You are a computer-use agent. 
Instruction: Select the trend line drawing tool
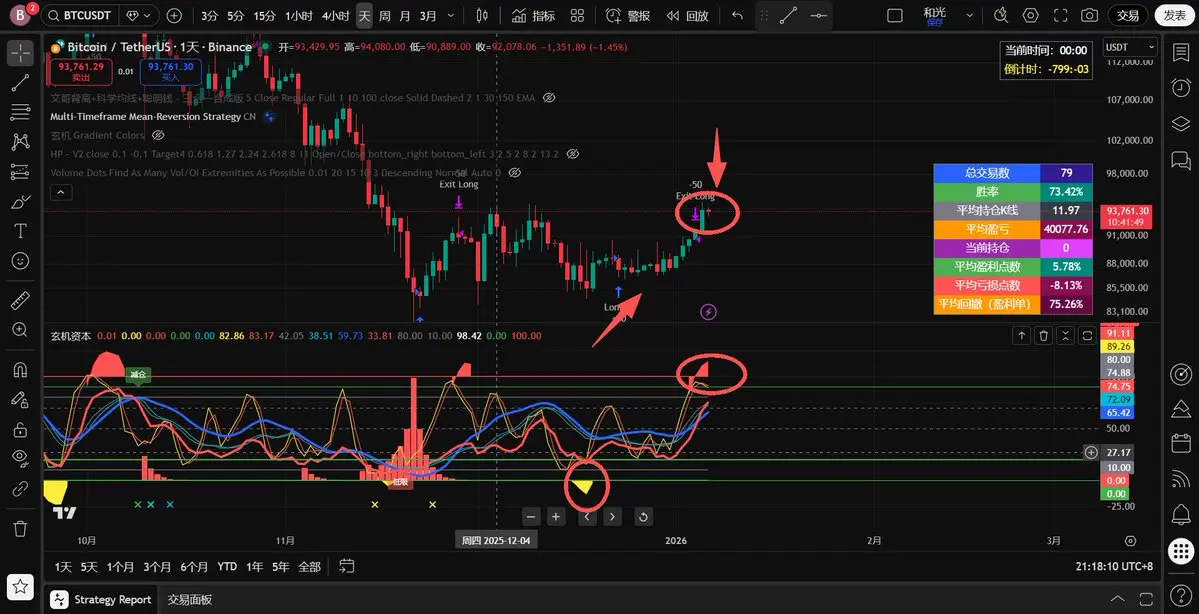tap(21, 83)
